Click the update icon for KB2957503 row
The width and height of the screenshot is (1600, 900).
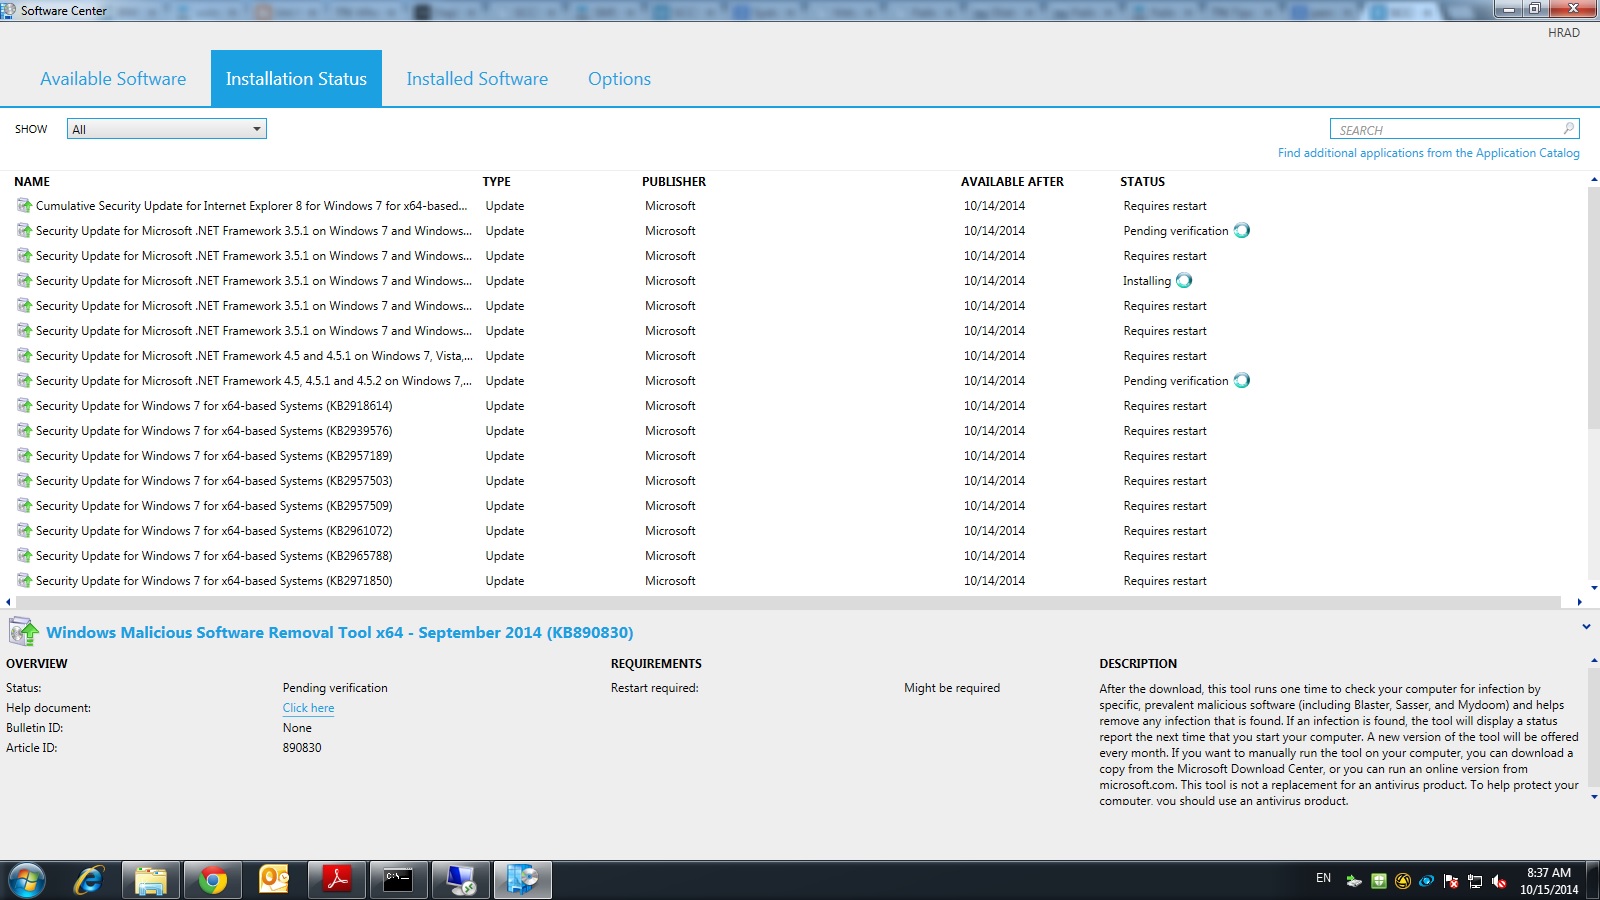click(x=24, y=481)
